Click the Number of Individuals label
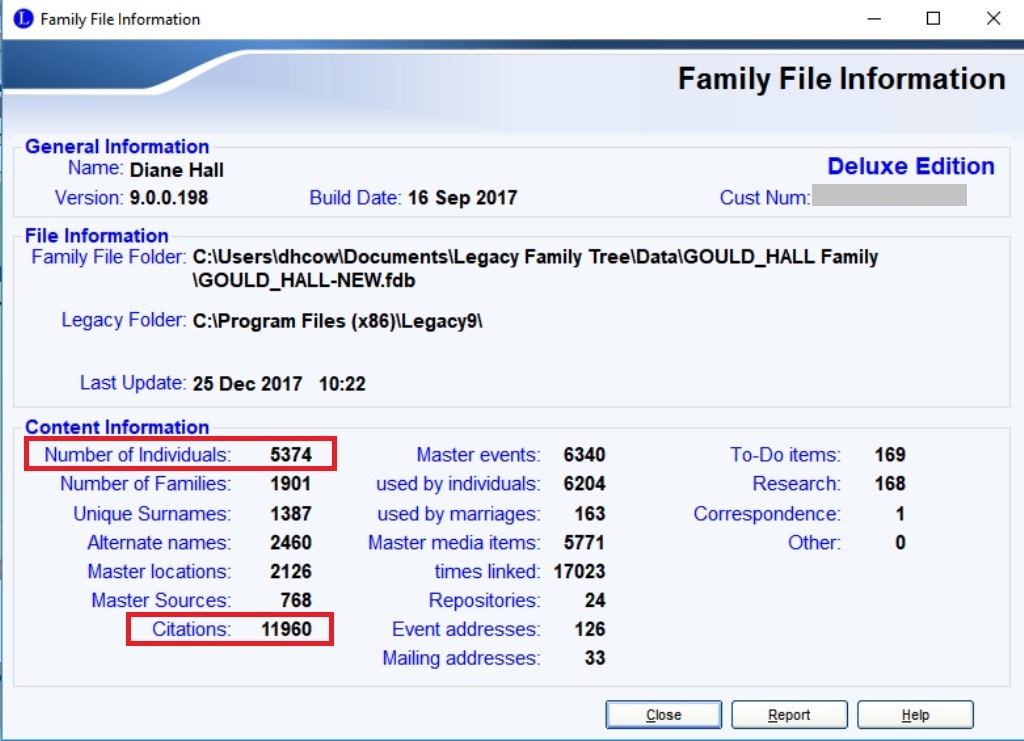This screenshot has height=741, width=1024. 138,454
